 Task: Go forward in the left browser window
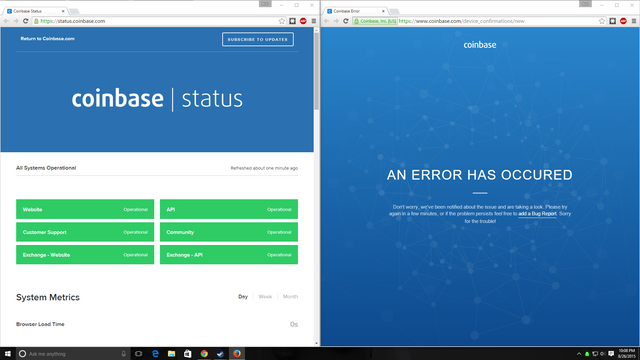pos(16,21)
